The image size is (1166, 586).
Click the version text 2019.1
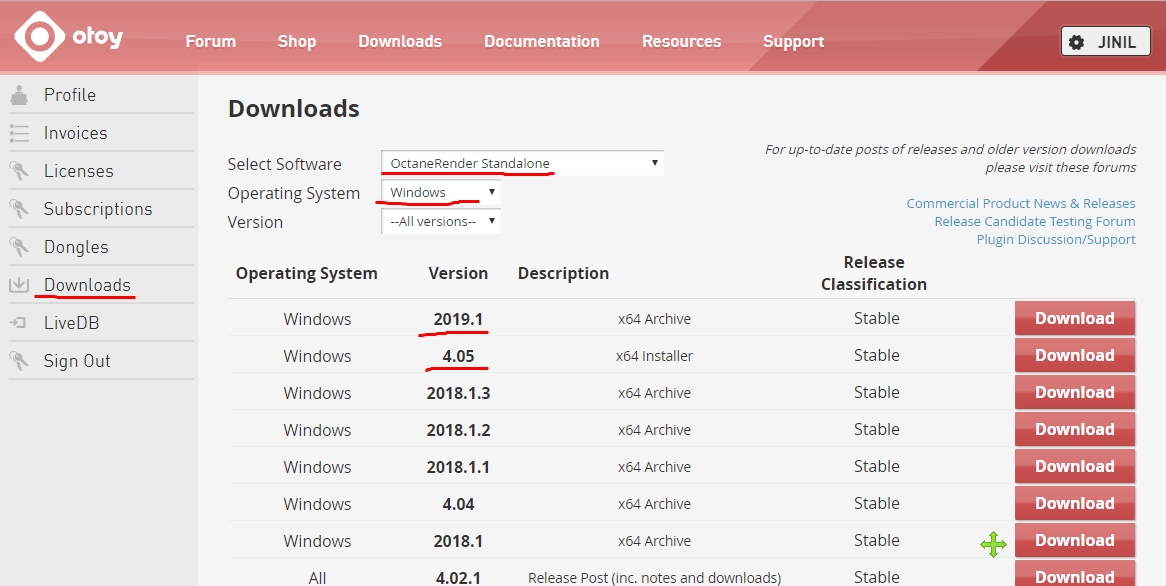(458, 319)
